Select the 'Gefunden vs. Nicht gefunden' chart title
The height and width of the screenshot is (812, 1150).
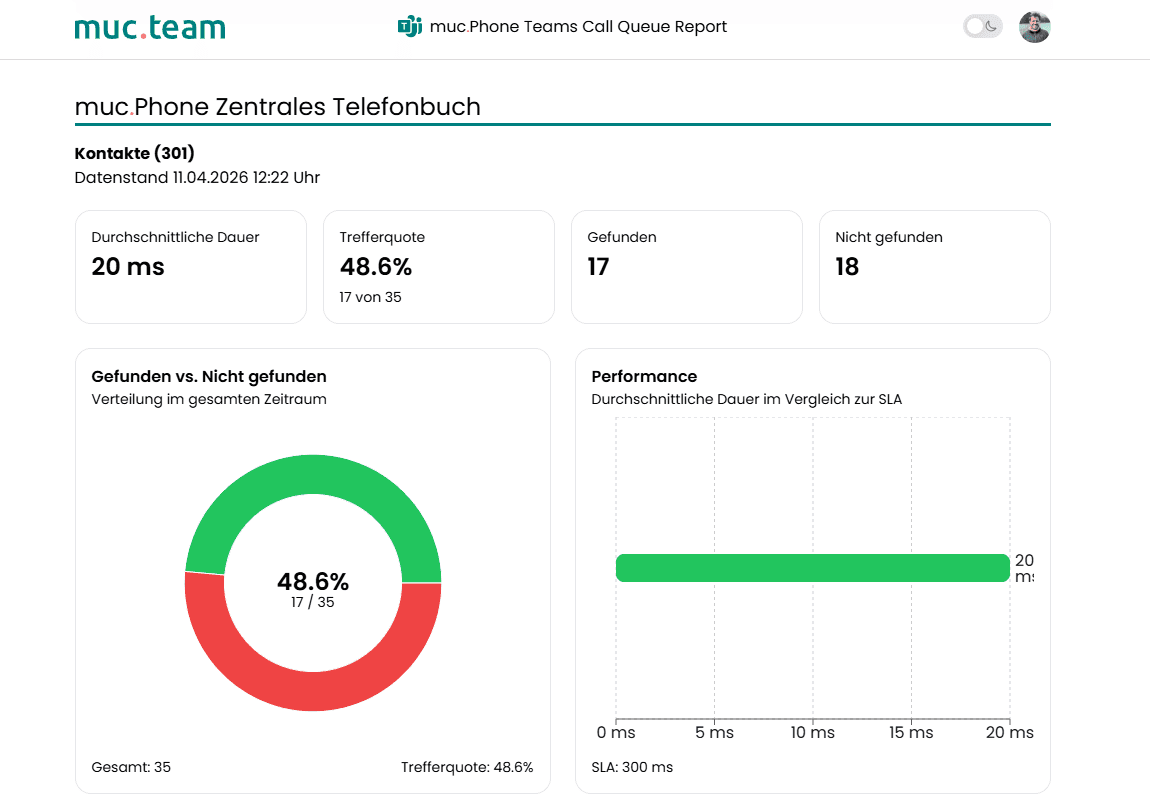209,376
